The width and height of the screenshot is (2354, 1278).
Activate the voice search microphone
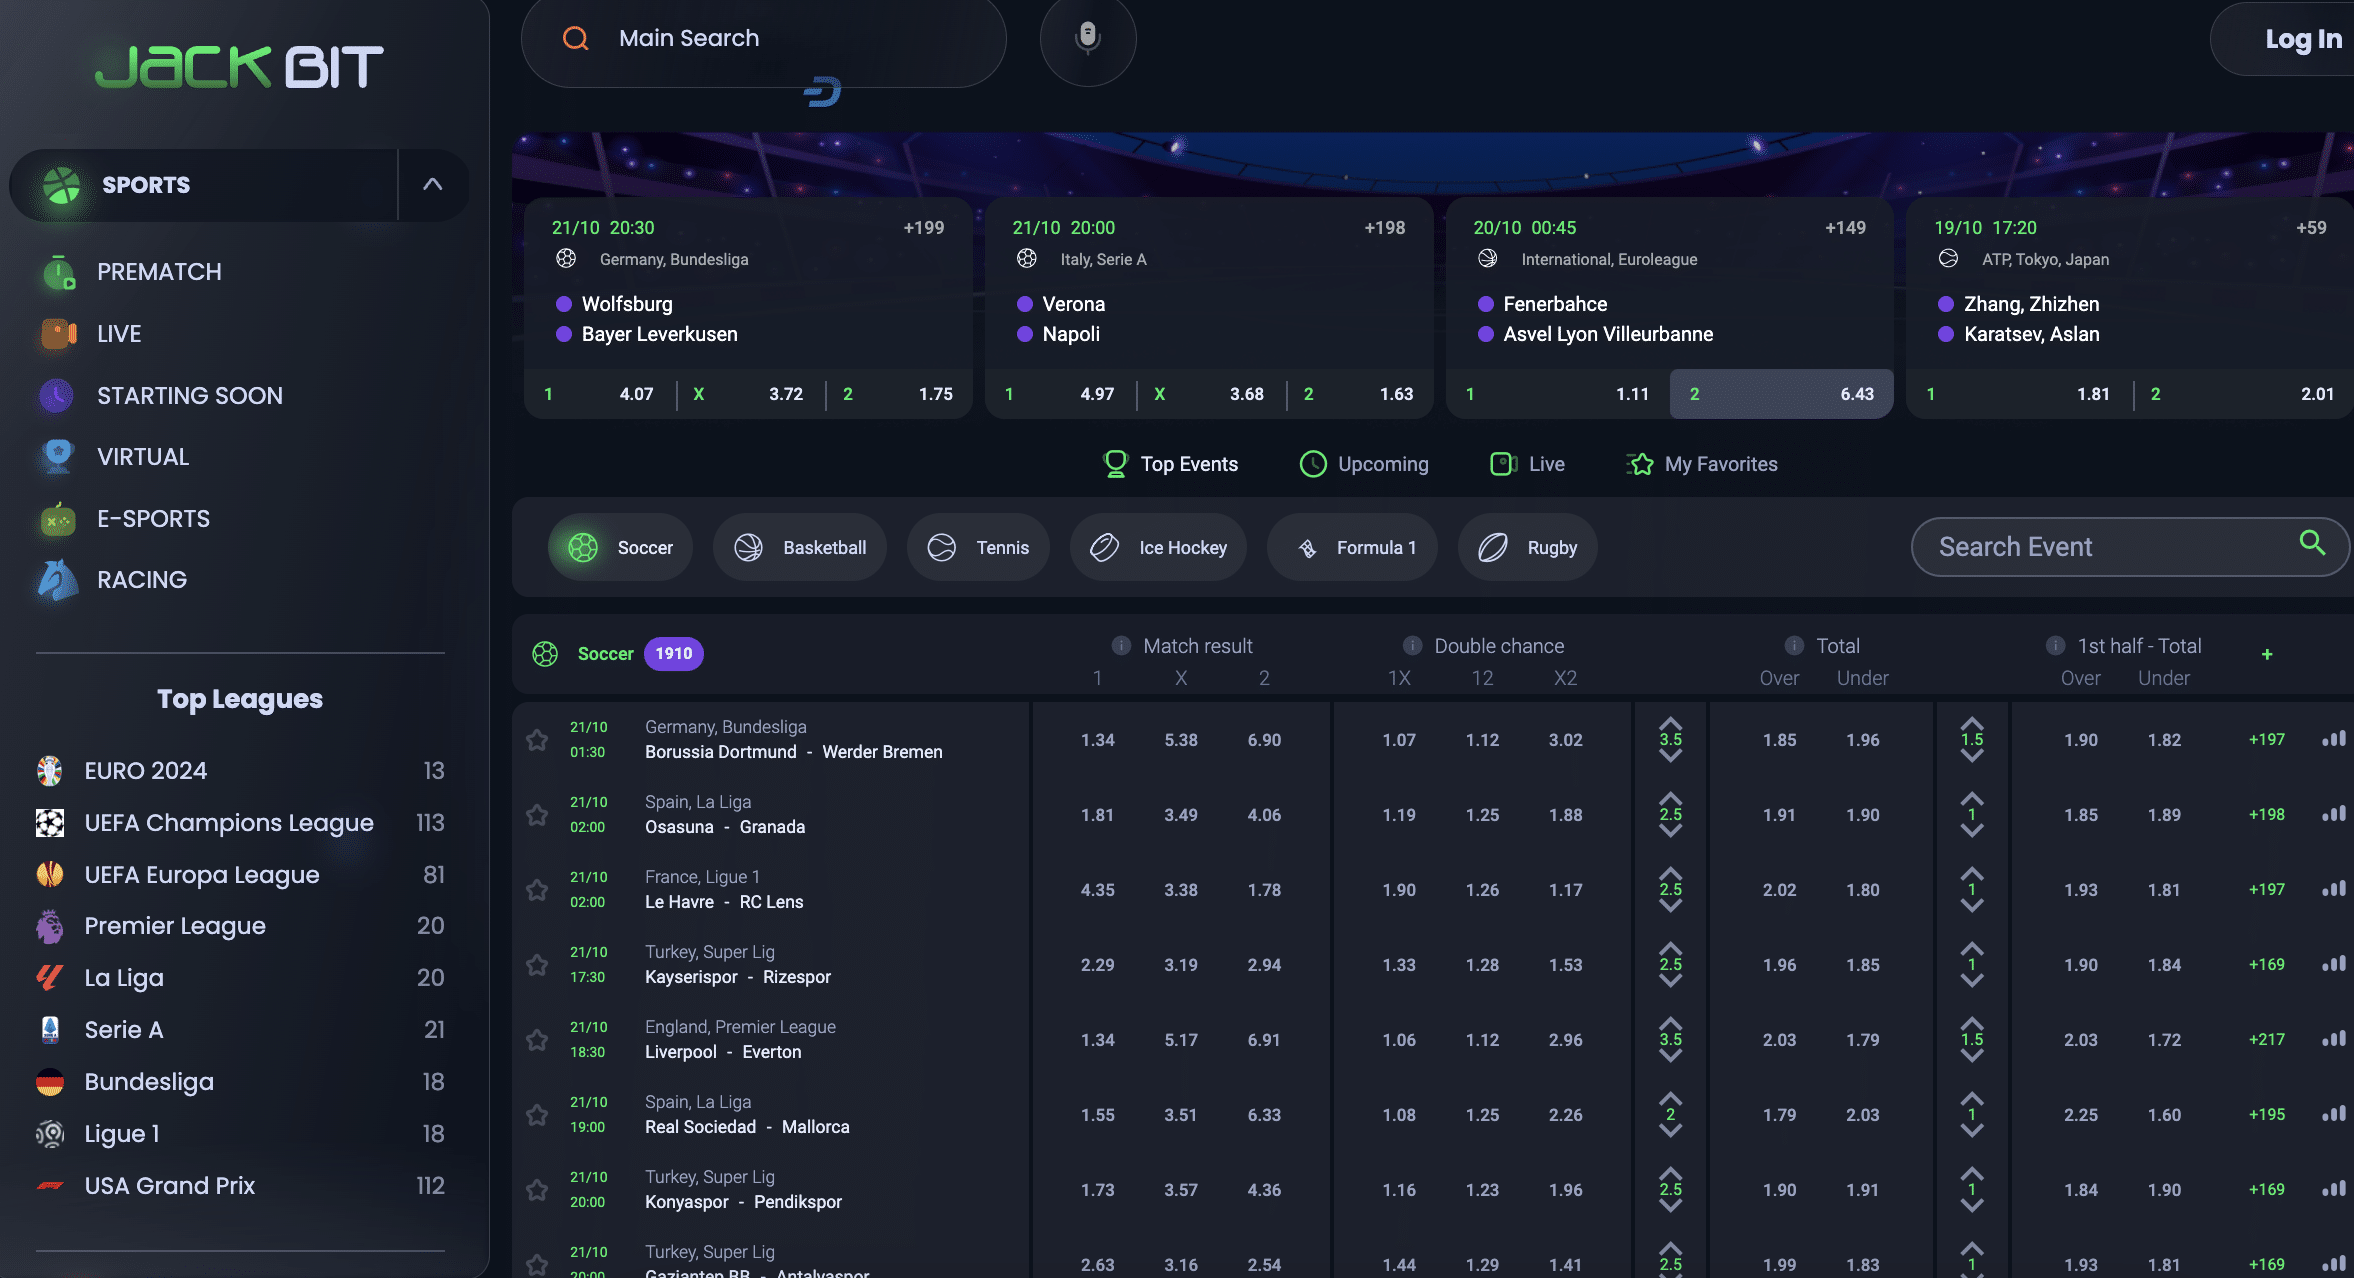(x=1088, y=38)
